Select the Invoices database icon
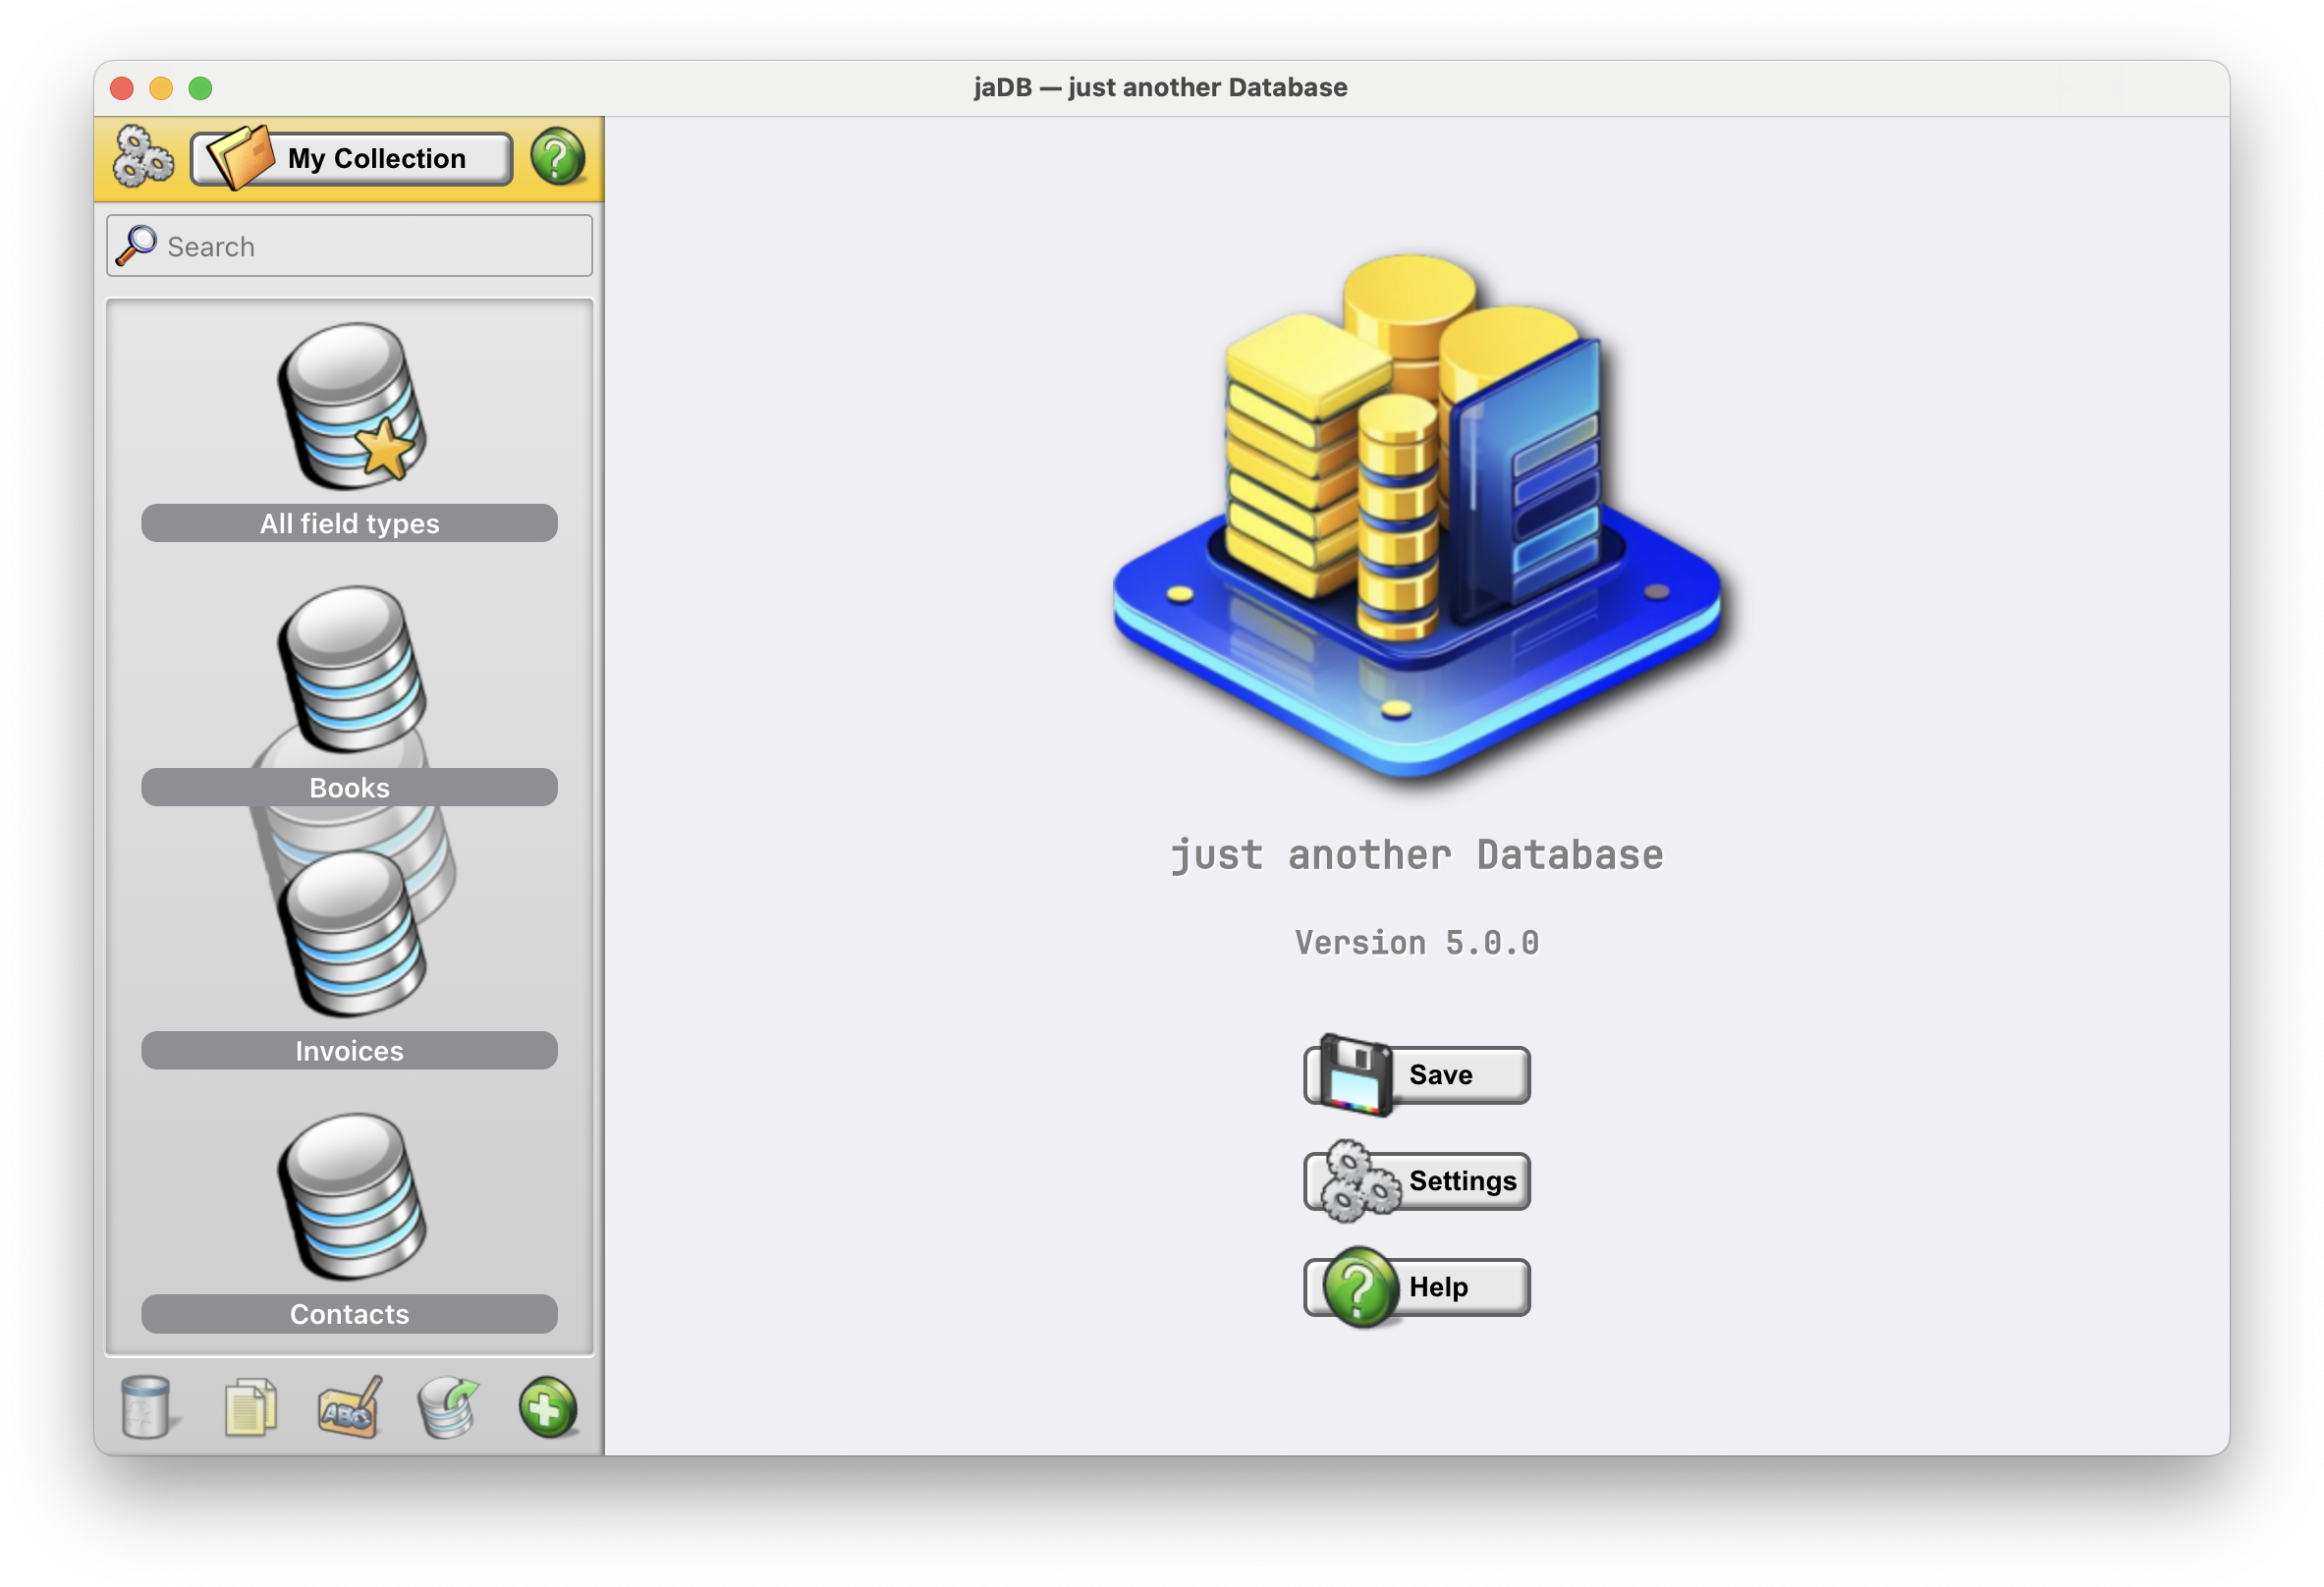This screenshot has width=2324, height=1587. click(x=351, y=933)
